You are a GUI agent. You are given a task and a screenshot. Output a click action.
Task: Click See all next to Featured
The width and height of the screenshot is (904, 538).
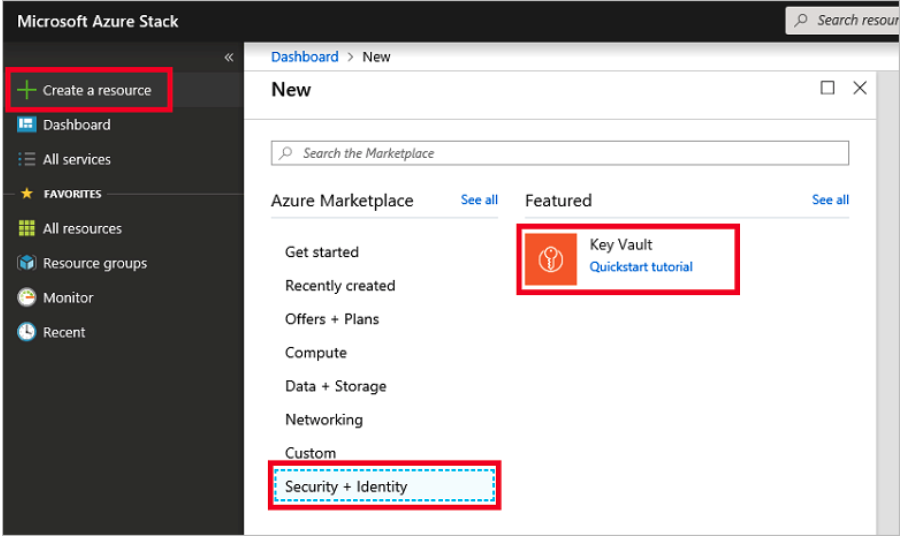pyautogui.click(x=830, y=200)
